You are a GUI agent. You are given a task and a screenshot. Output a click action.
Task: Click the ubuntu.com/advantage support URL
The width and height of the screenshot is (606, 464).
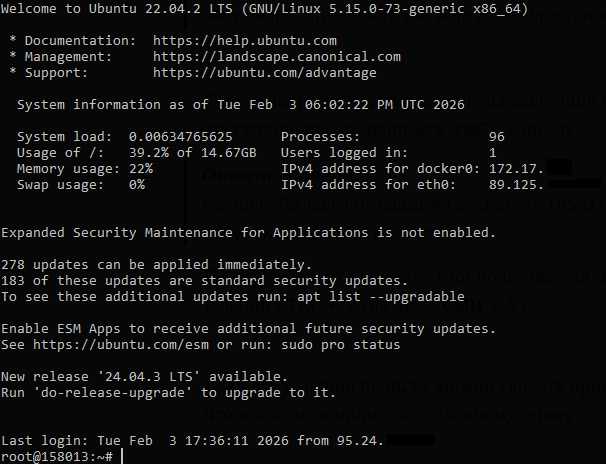[265, 73]
